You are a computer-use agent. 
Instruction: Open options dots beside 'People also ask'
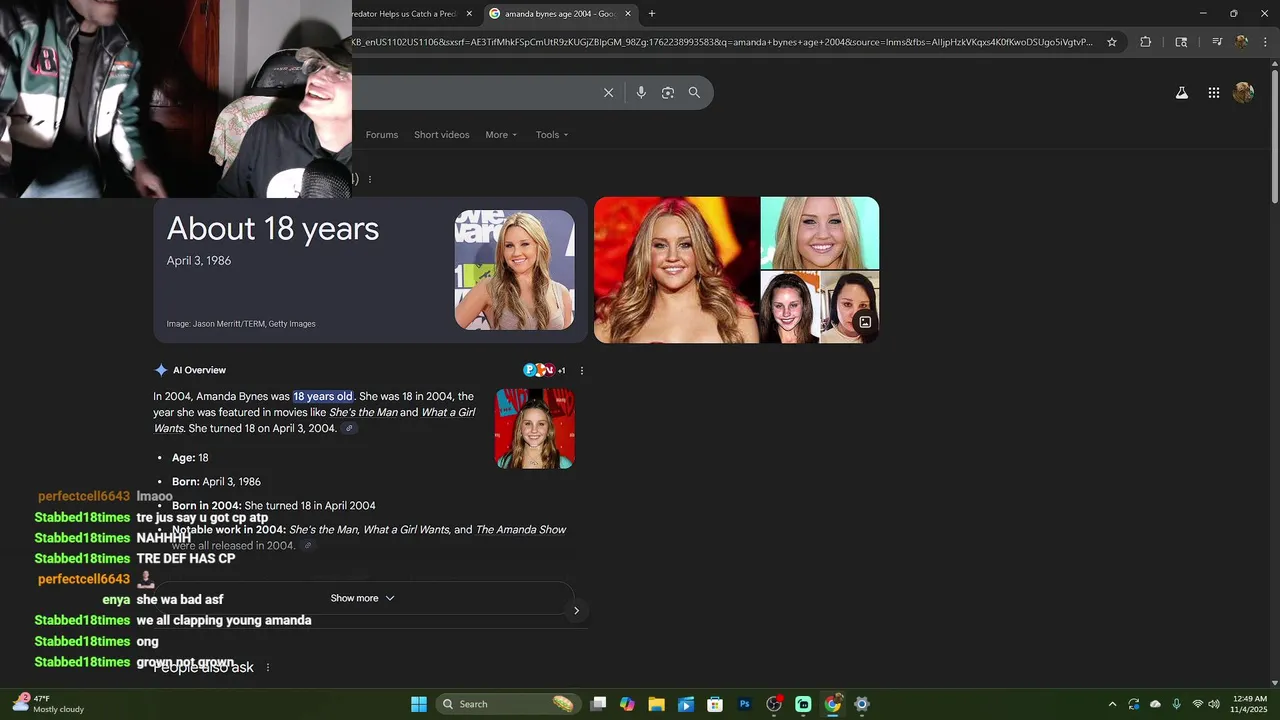coord(267,667)
